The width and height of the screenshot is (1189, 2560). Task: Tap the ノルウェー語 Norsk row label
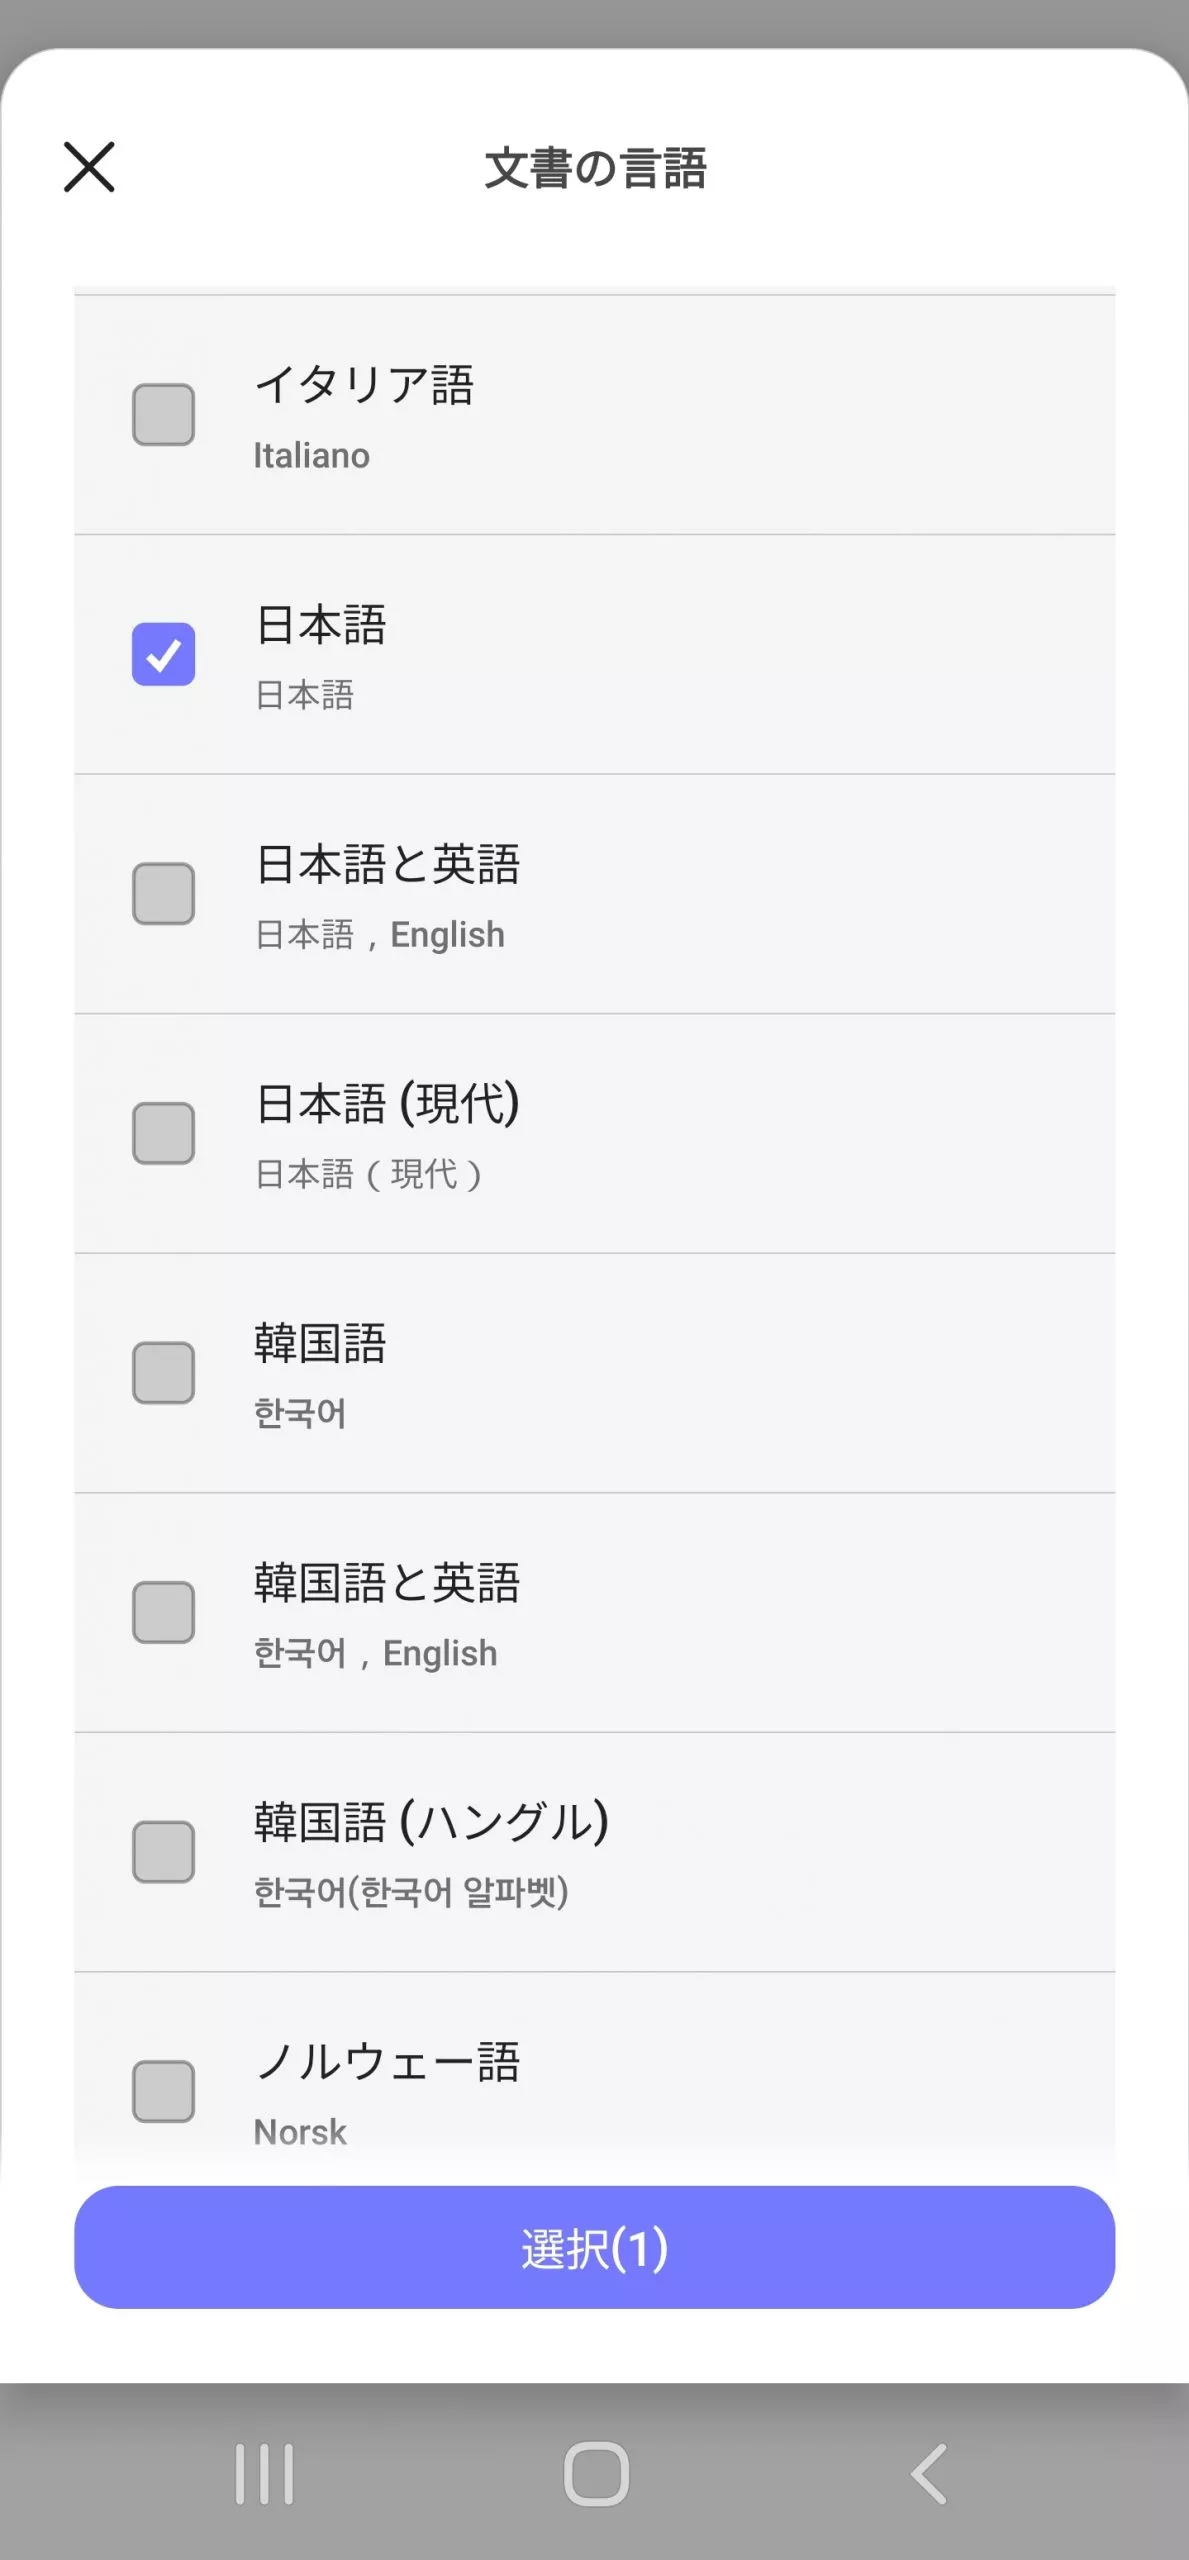click(x=388, y=2063)
